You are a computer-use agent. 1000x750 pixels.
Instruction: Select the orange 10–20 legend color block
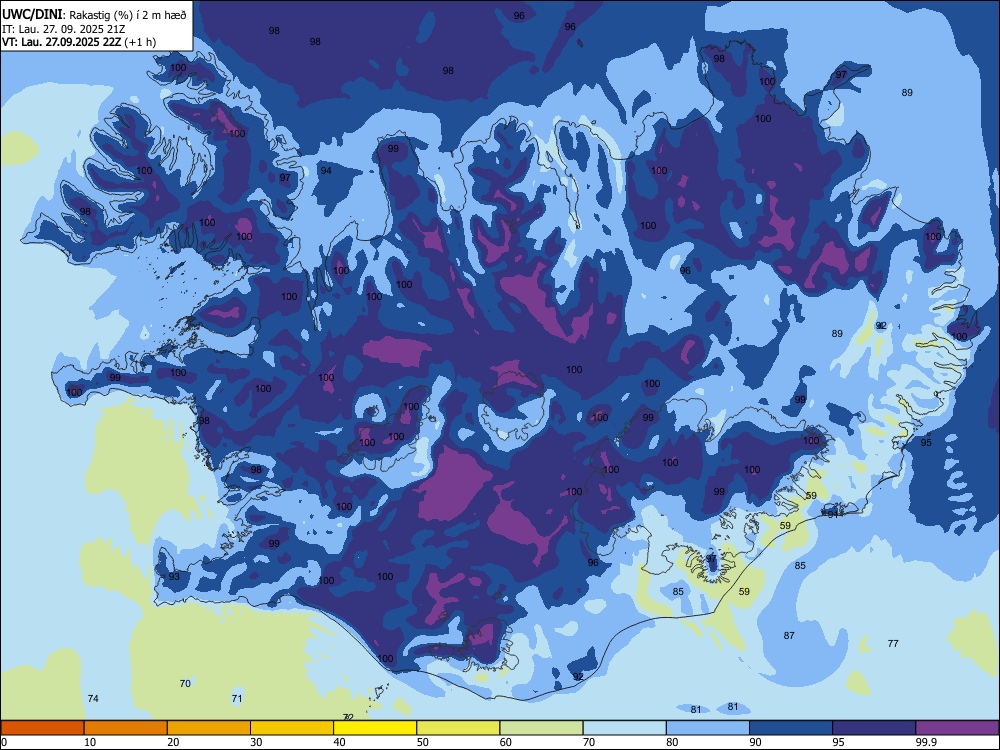[126, 728]
